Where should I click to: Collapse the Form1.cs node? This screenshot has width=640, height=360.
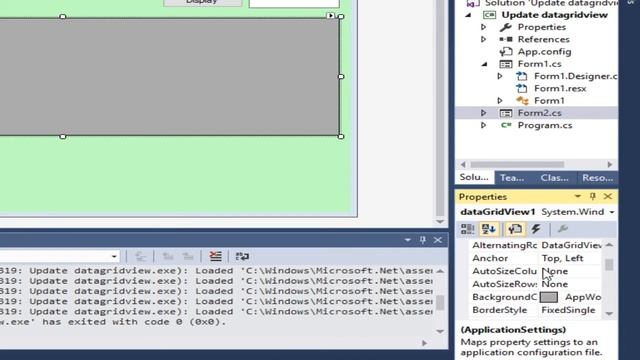484,64
